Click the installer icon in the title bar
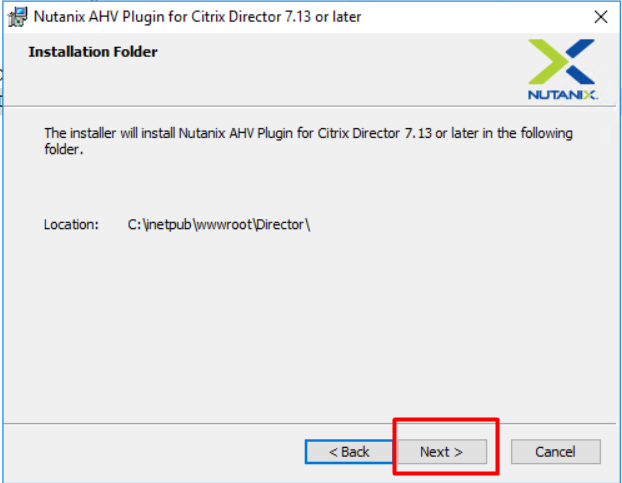 (17, 17)
